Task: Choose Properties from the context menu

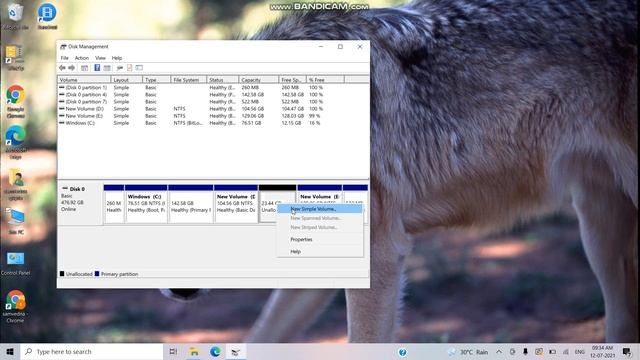Action: point(320,240)
